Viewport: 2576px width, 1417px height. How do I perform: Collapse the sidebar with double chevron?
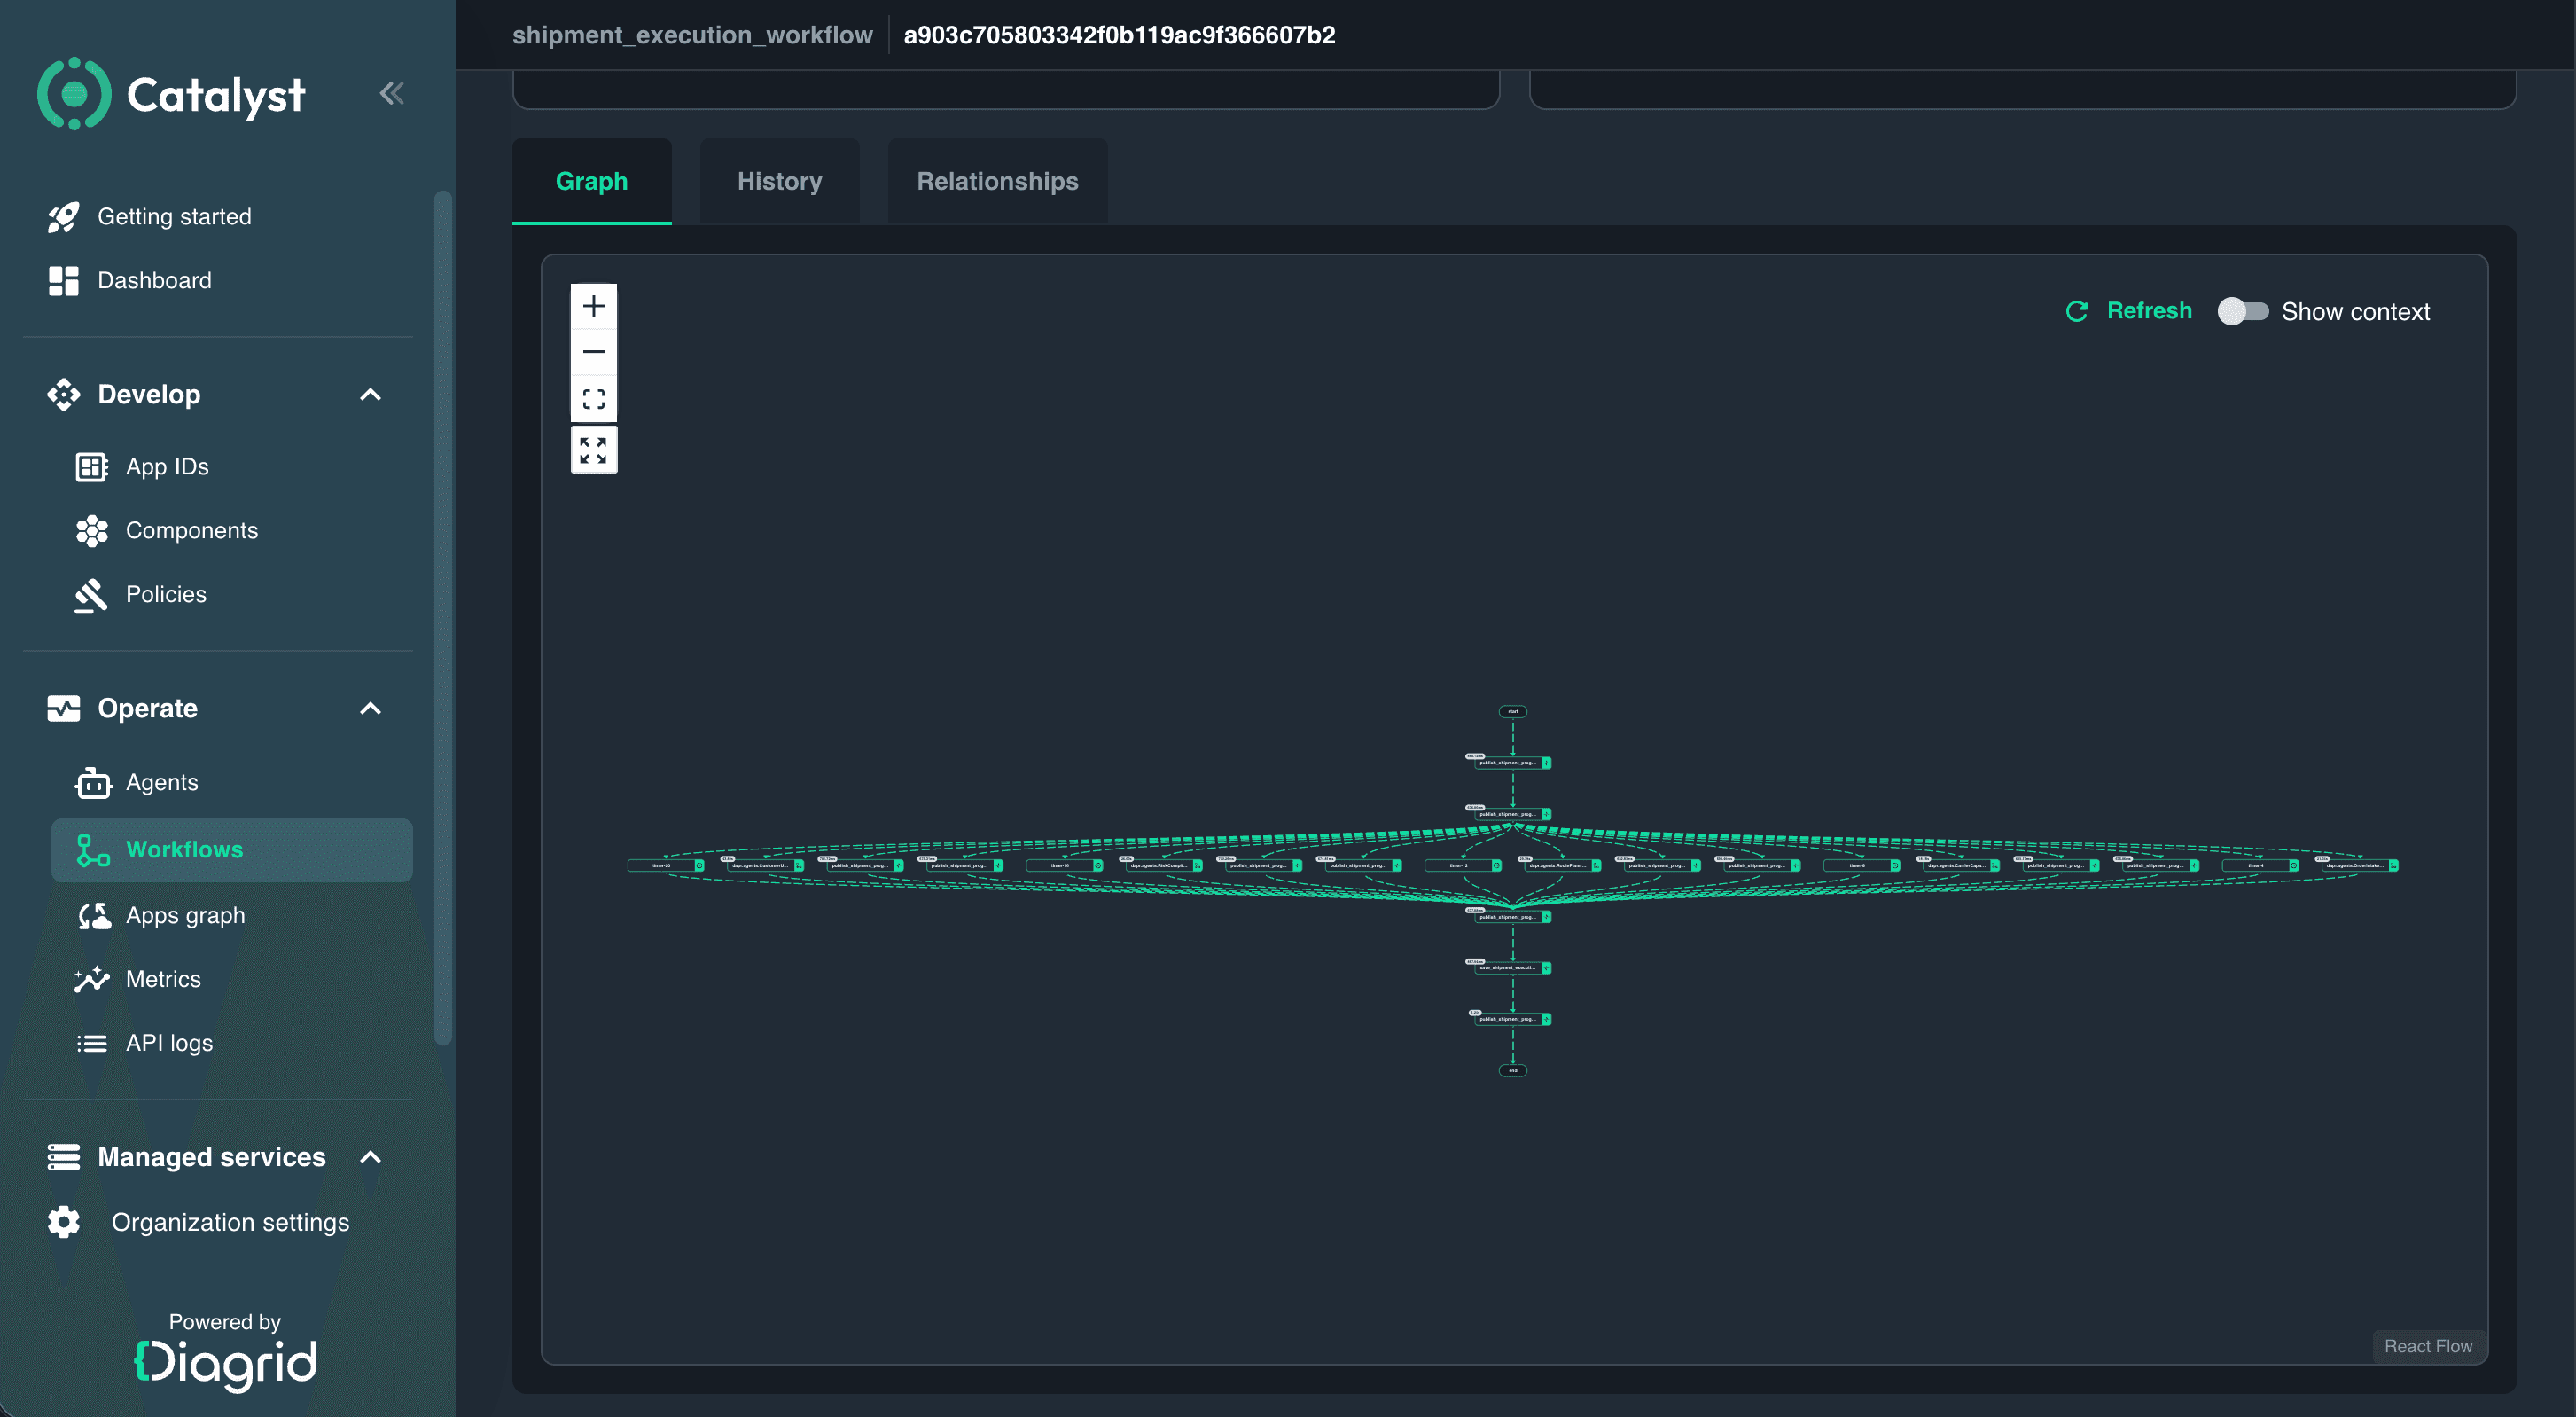(x=391, y=94)
